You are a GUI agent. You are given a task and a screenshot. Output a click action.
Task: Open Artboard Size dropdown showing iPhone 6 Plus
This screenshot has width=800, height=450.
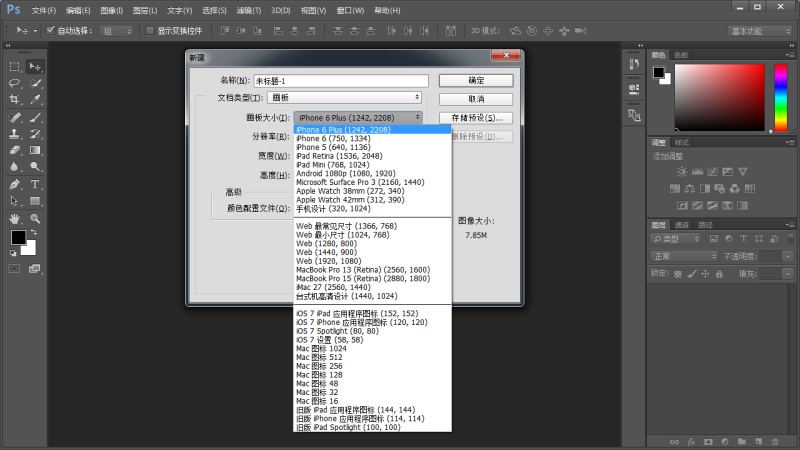pos(358,117)
